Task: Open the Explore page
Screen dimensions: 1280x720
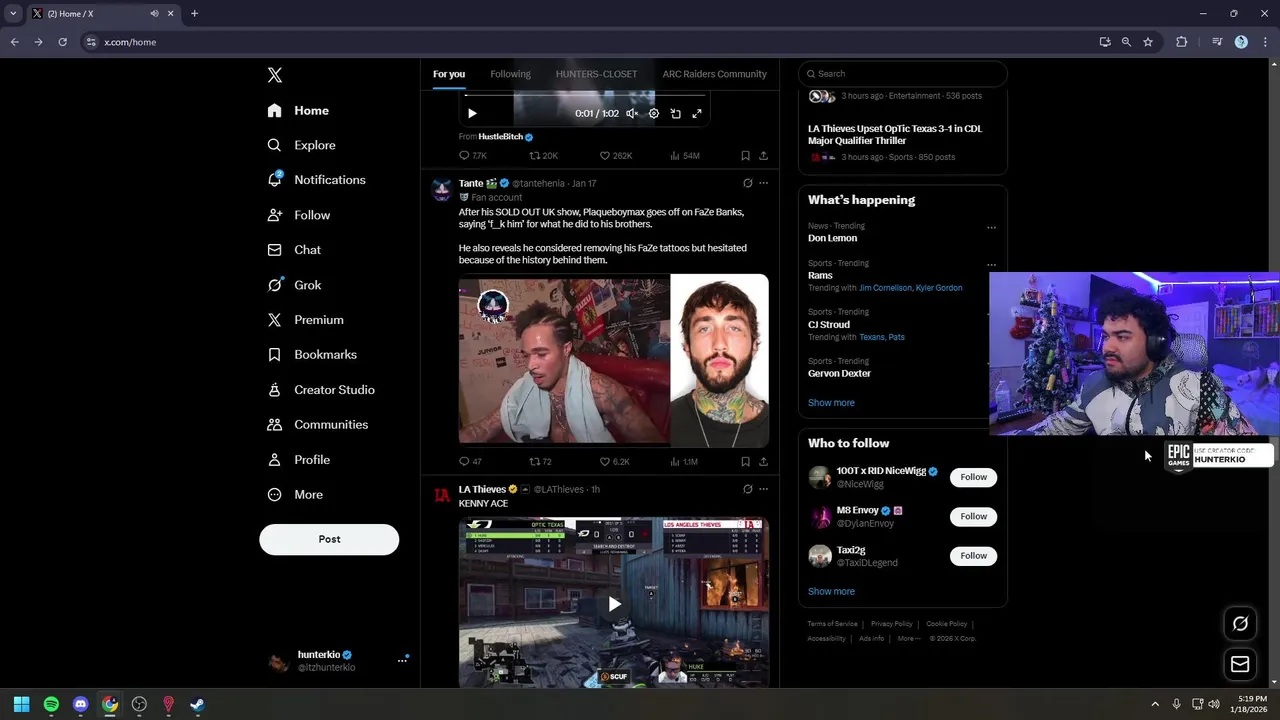Action: tap(301, 145)
